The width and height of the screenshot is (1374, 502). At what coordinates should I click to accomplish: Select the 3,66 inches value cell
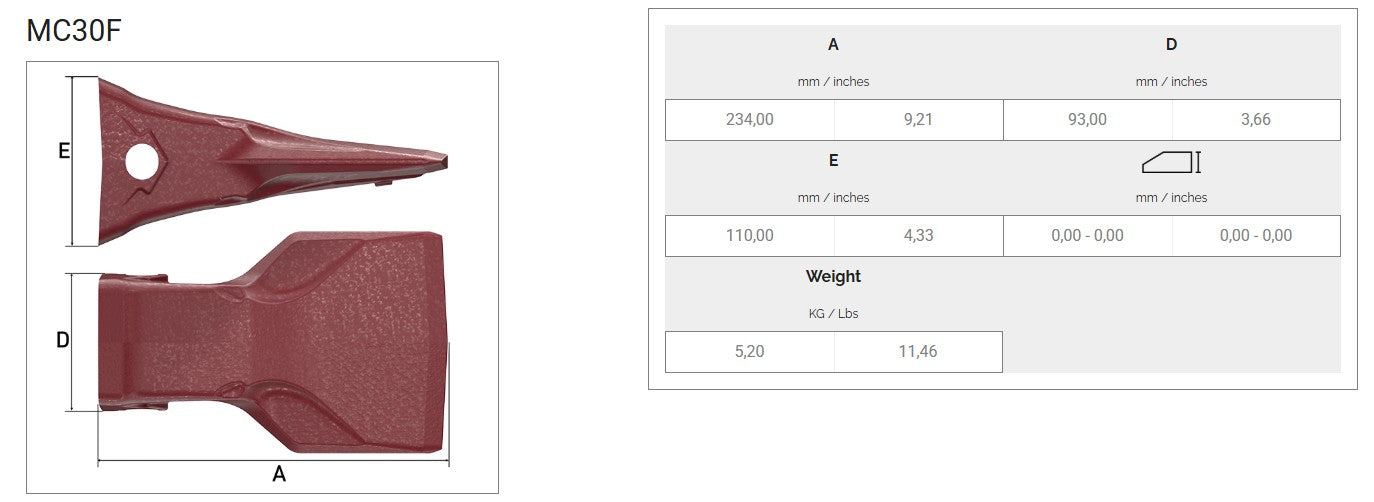coord(1255,120)
